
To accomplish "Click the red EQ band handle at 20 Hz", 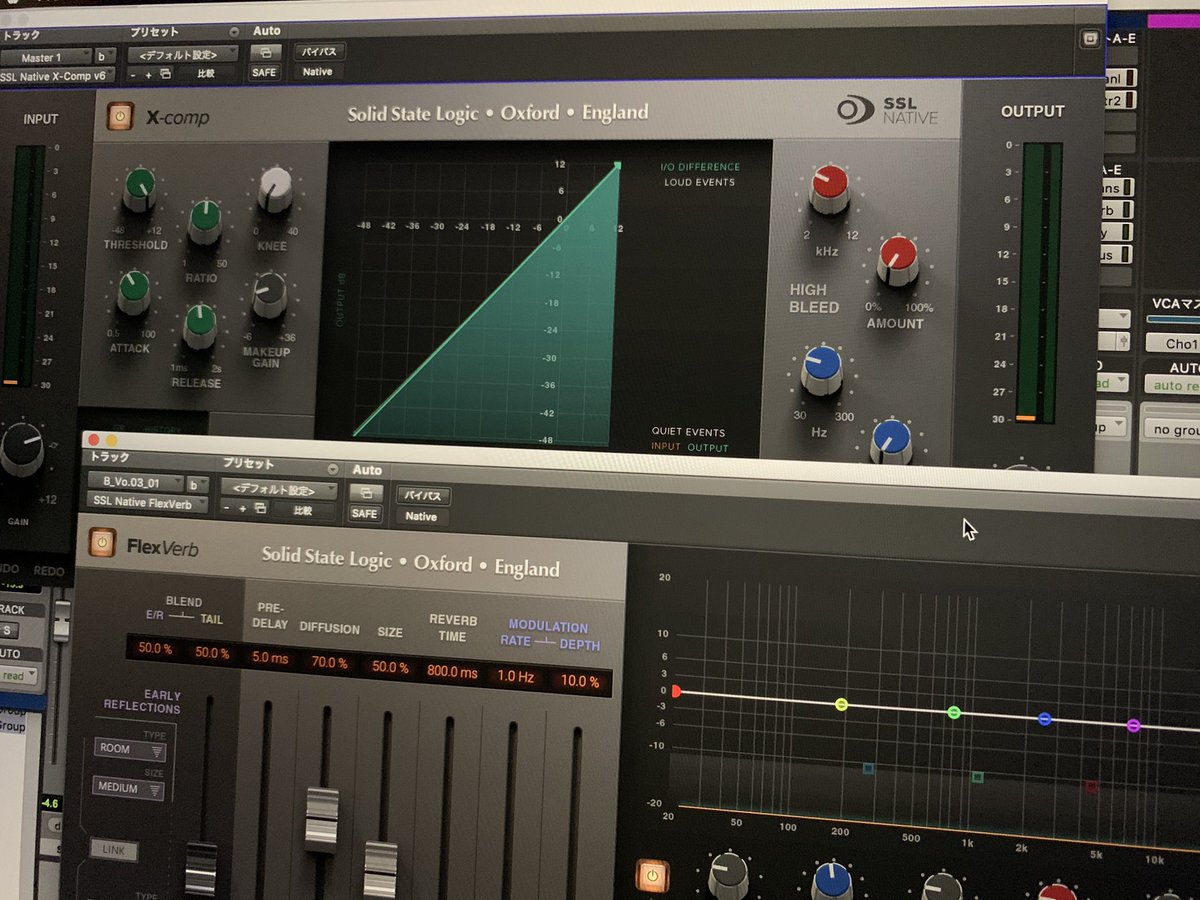I will (676, 691).
